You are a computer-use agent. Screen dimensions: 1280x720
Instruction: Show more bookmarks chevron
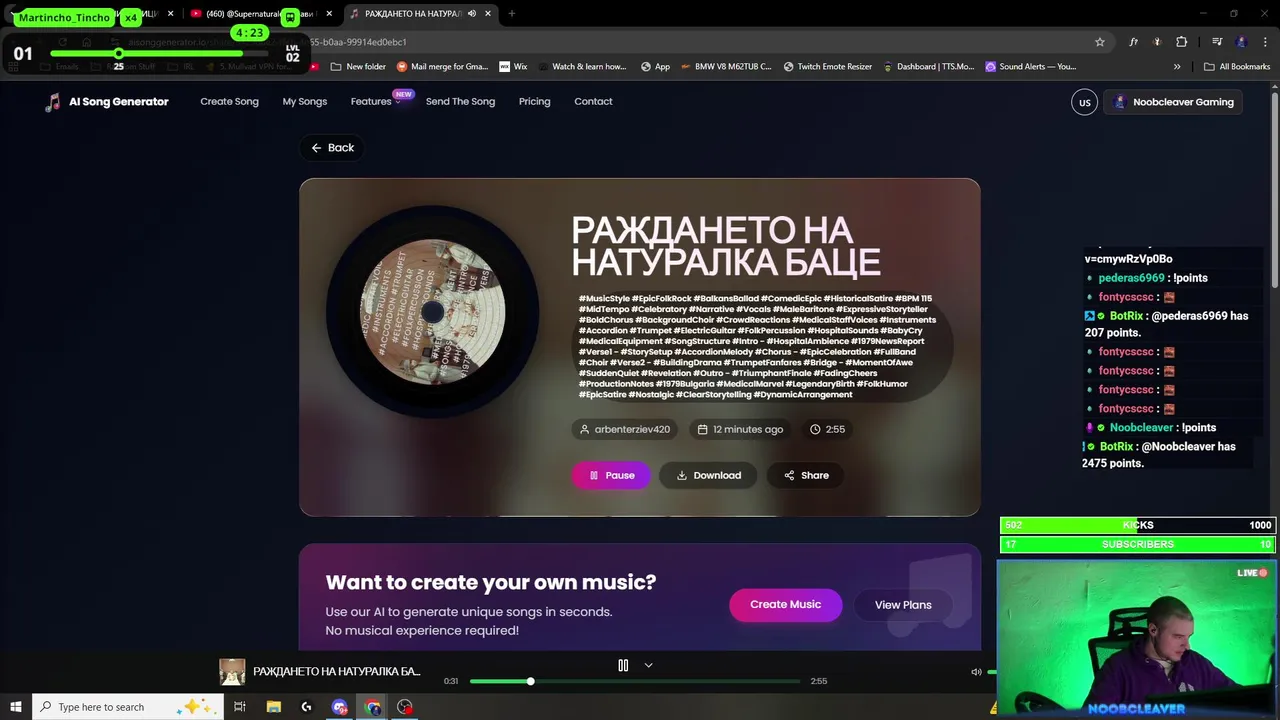[1177, 67]
